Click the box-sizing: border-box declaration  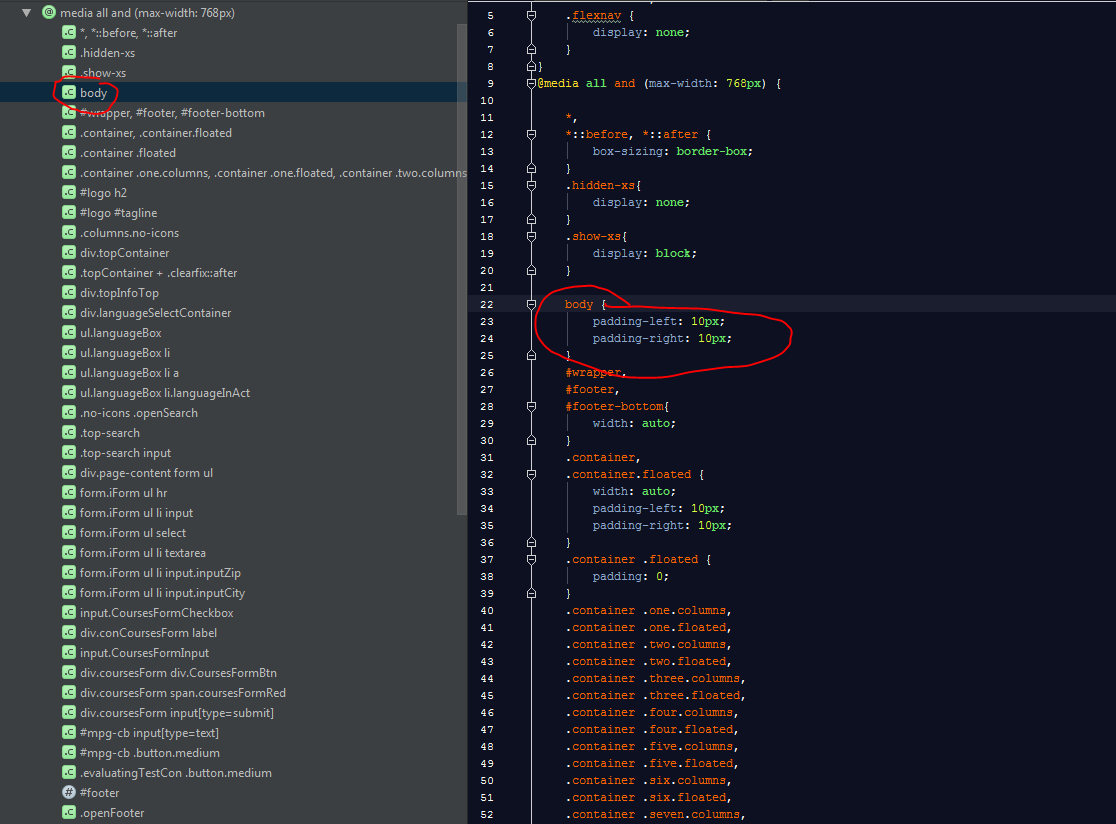pyautogui.click(x=673, y=151)
